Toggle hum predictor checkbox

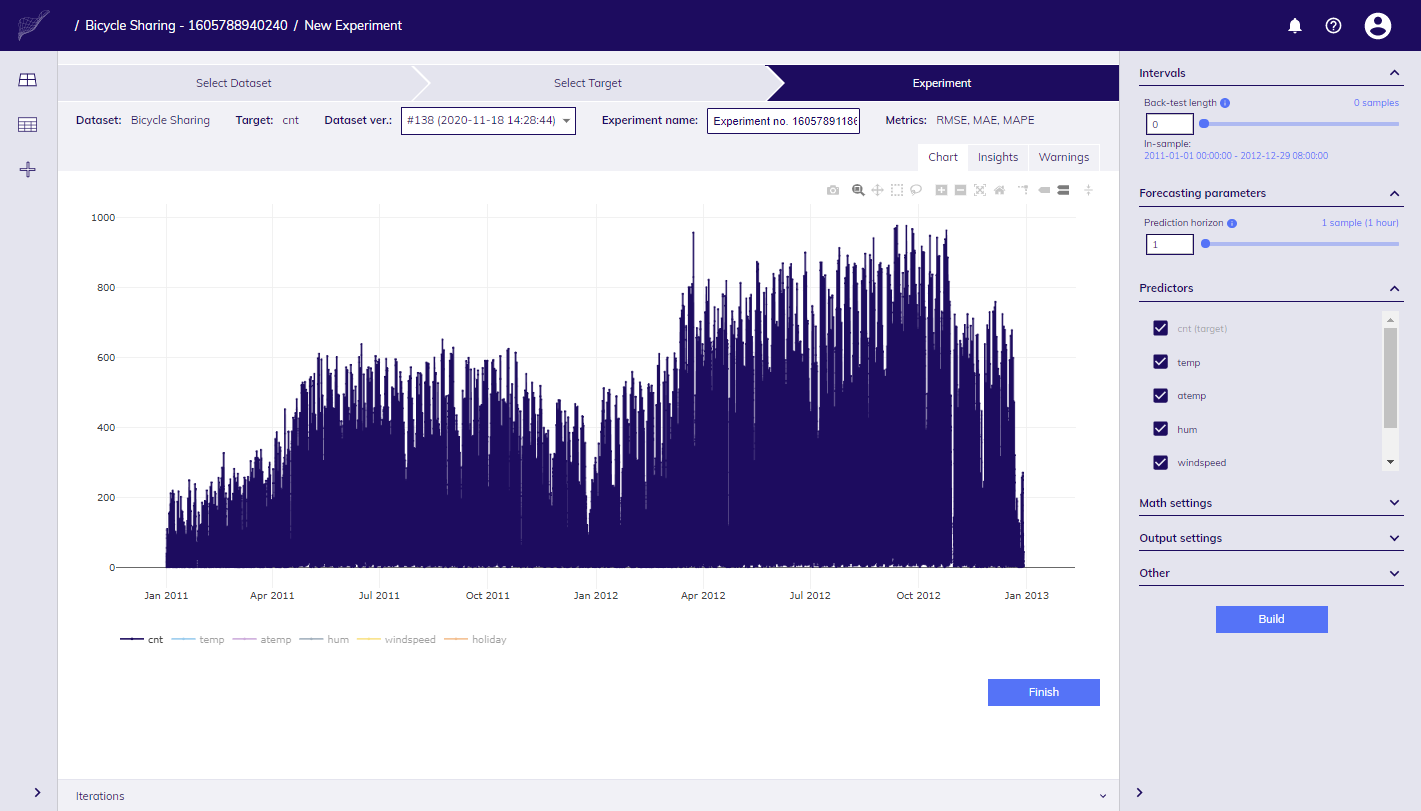coord(1160,429)
